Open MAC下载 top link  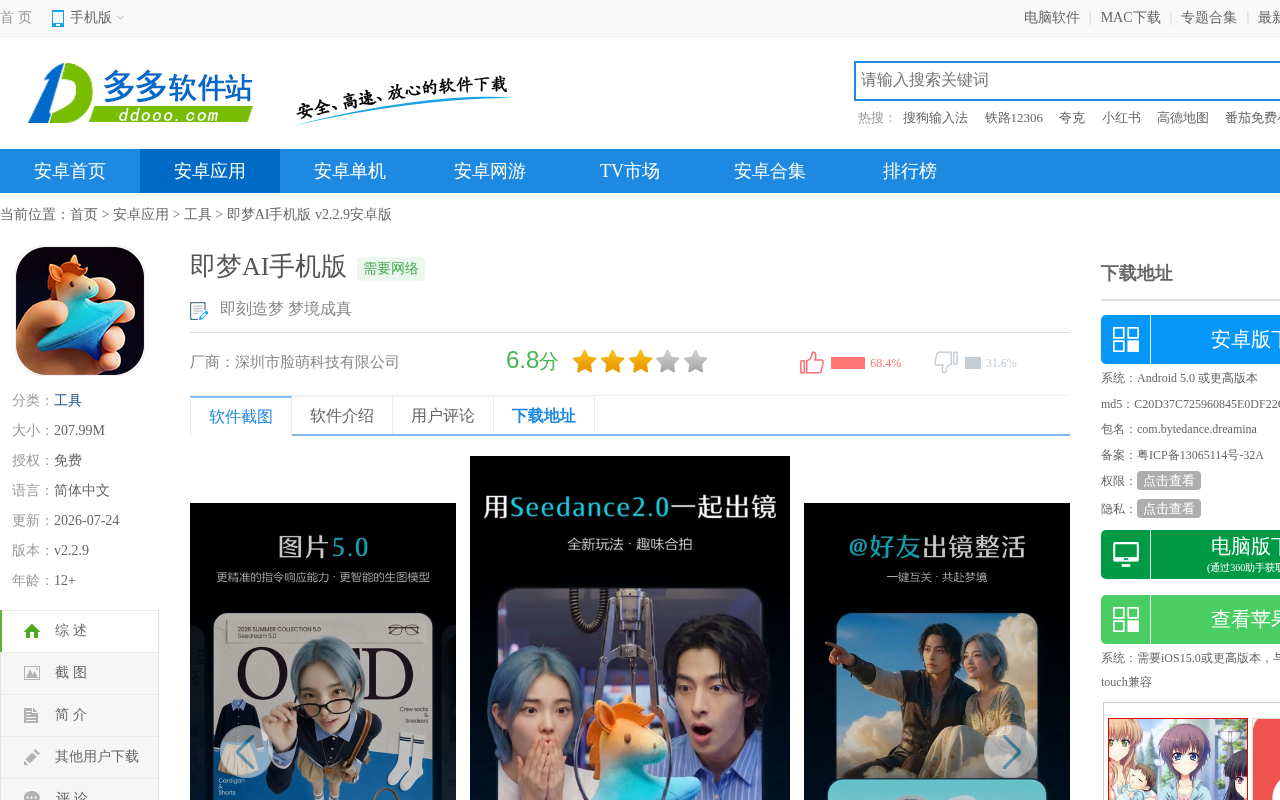pos(1131,18)
